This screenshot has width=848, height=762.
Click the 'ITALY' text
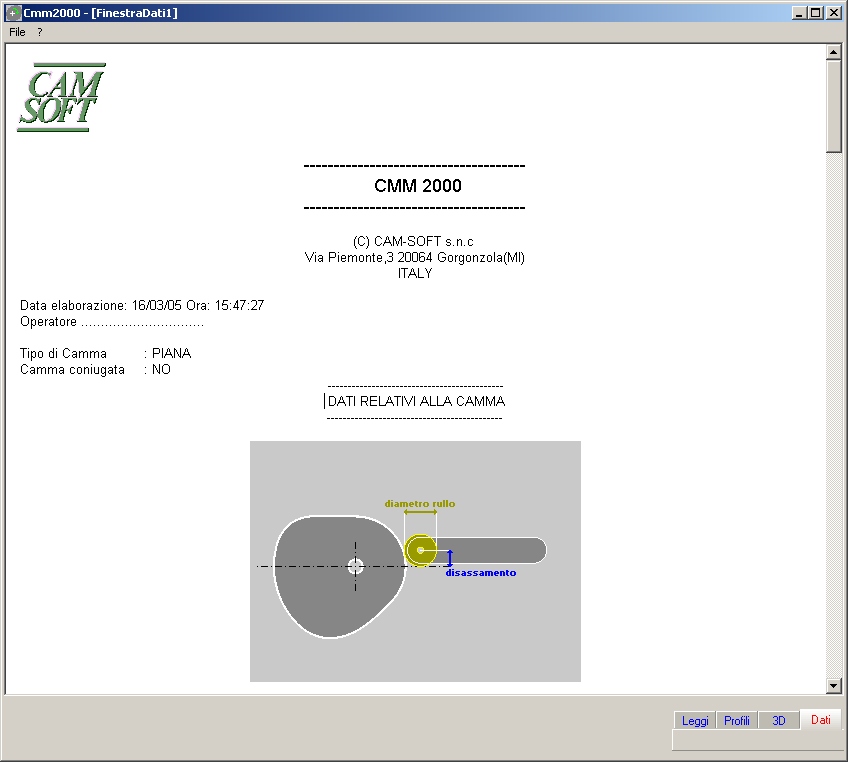point(415,274)
